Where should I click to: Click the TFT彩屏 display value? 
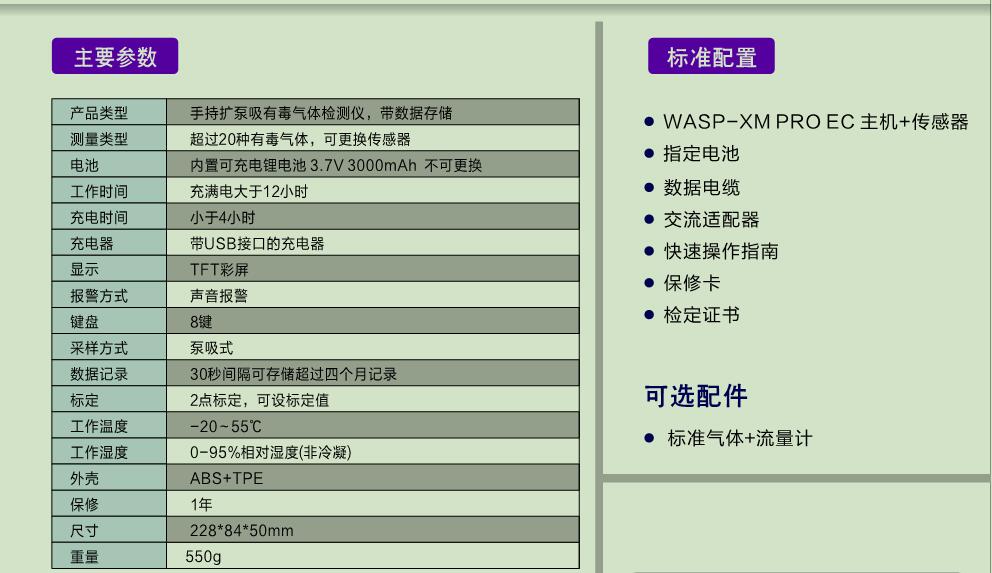[x=219, y=269]
